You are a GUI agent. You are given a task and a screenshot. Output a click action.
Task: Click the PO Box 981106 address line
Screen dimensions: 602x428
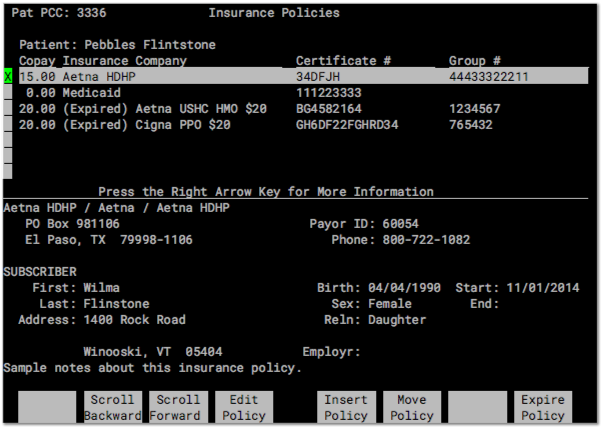(x=72, y=224)
